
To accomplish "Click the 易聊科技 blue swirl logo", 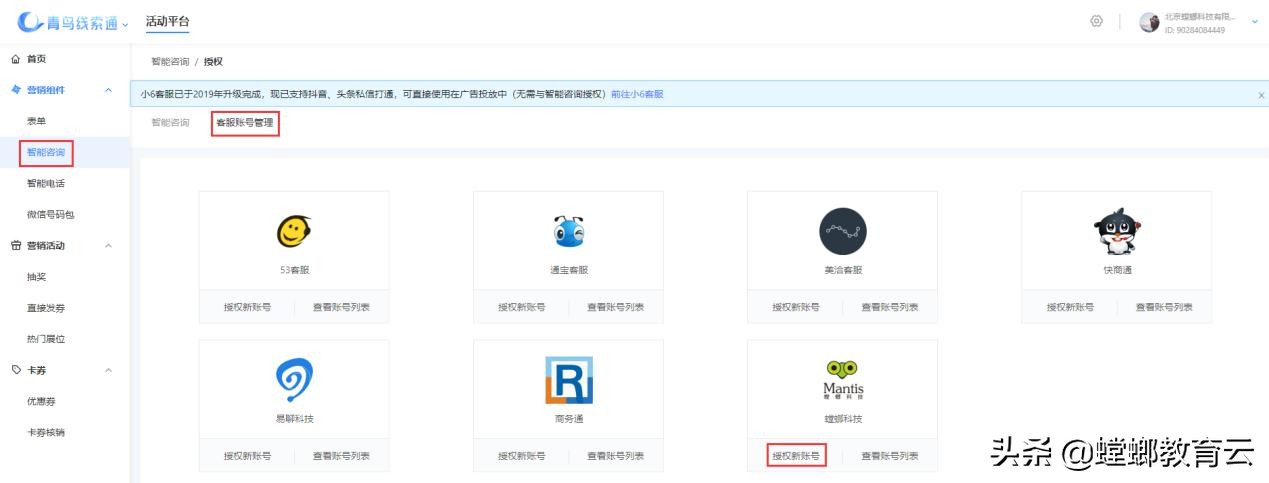I will tap(293, 381).
